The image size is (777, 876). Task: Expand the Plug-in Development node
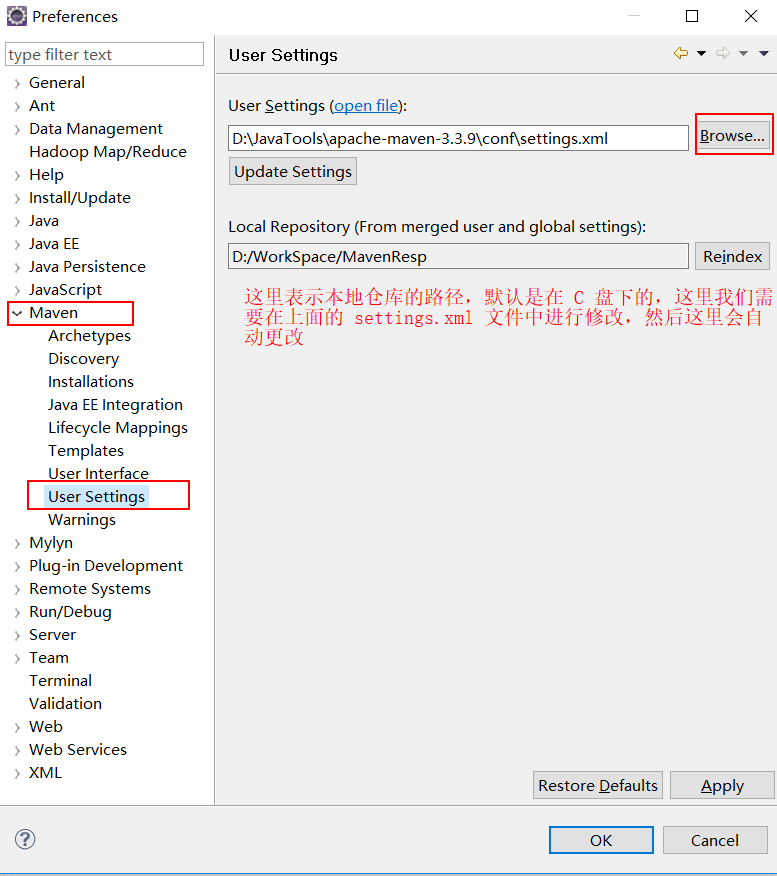coord(17,566)
